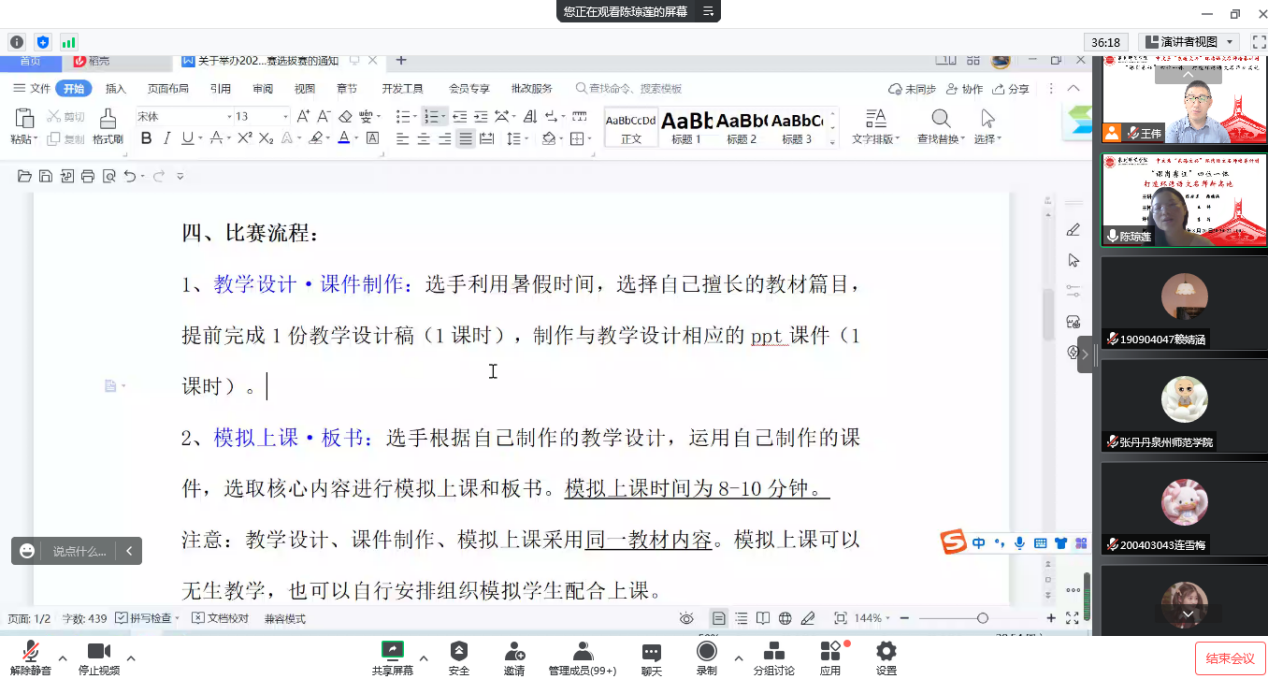Select the Heading 1 (标题 1) style
Screen dimensions: 1268x679
coord(686,127)
